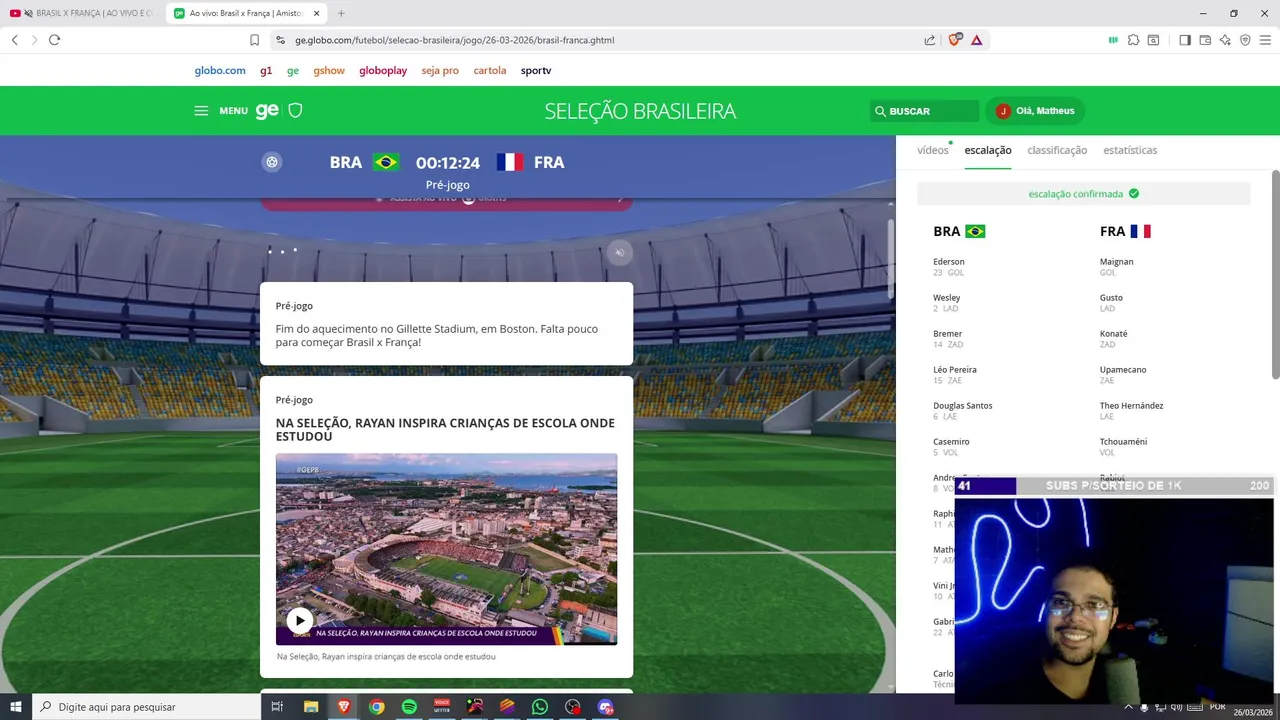The image size is (1280, 720).
Task: Open the Rayan stadium video thumbnail
Action: [x=446, y=549]
